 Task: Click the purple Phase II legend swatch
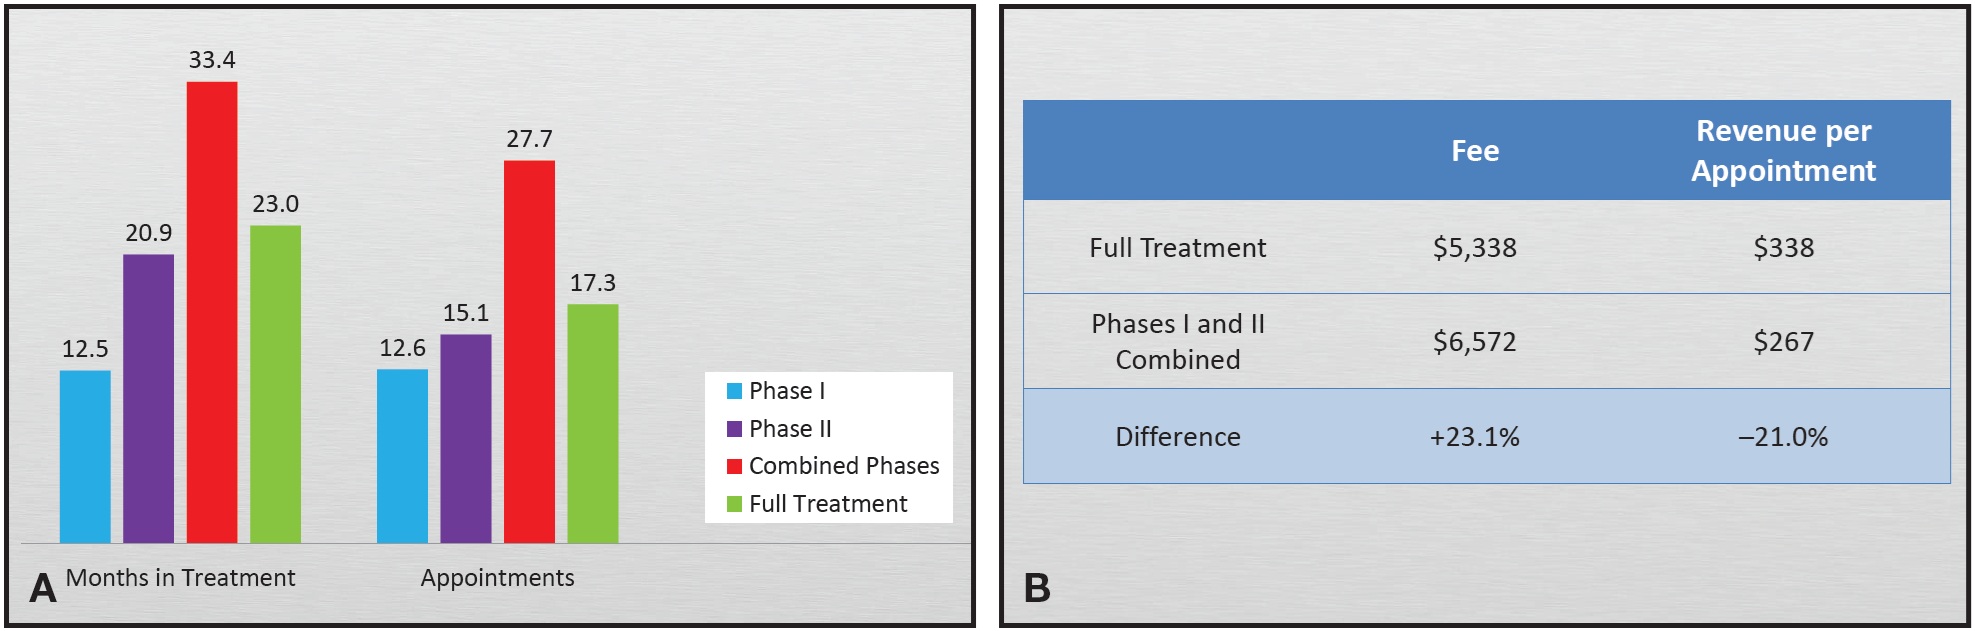click(734, 429)
